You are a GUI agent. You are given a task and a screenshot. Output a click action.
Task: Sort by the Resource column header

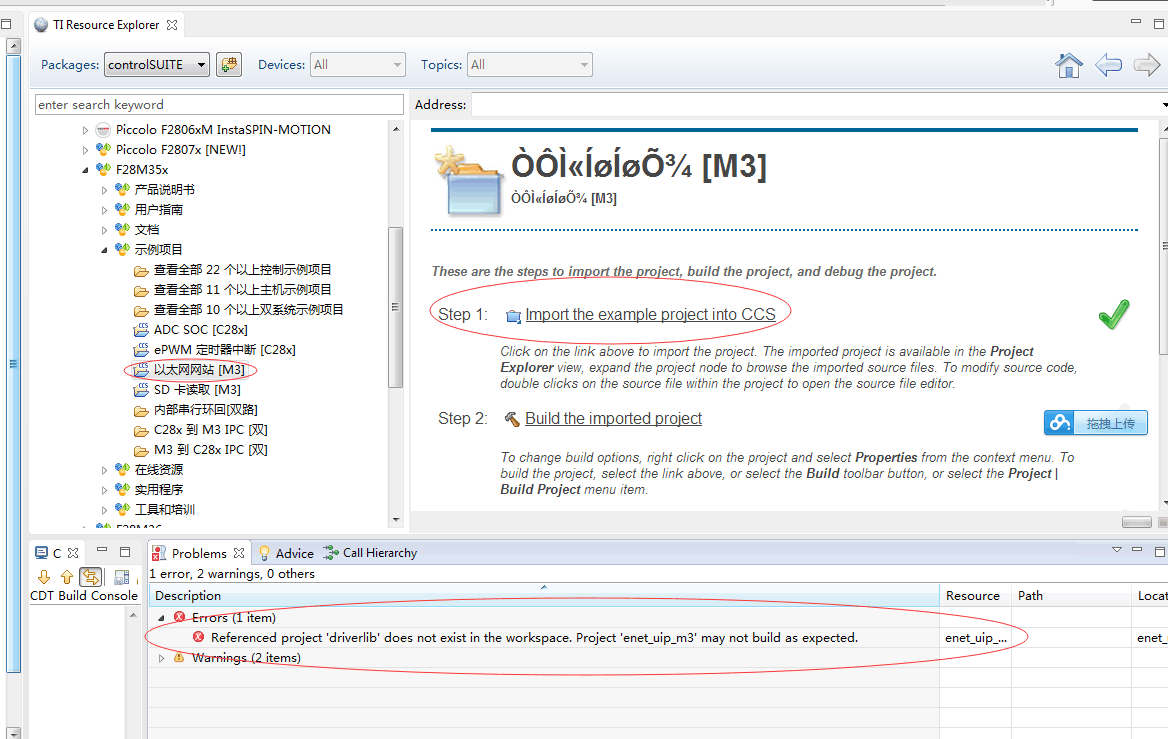click(975, 596)
